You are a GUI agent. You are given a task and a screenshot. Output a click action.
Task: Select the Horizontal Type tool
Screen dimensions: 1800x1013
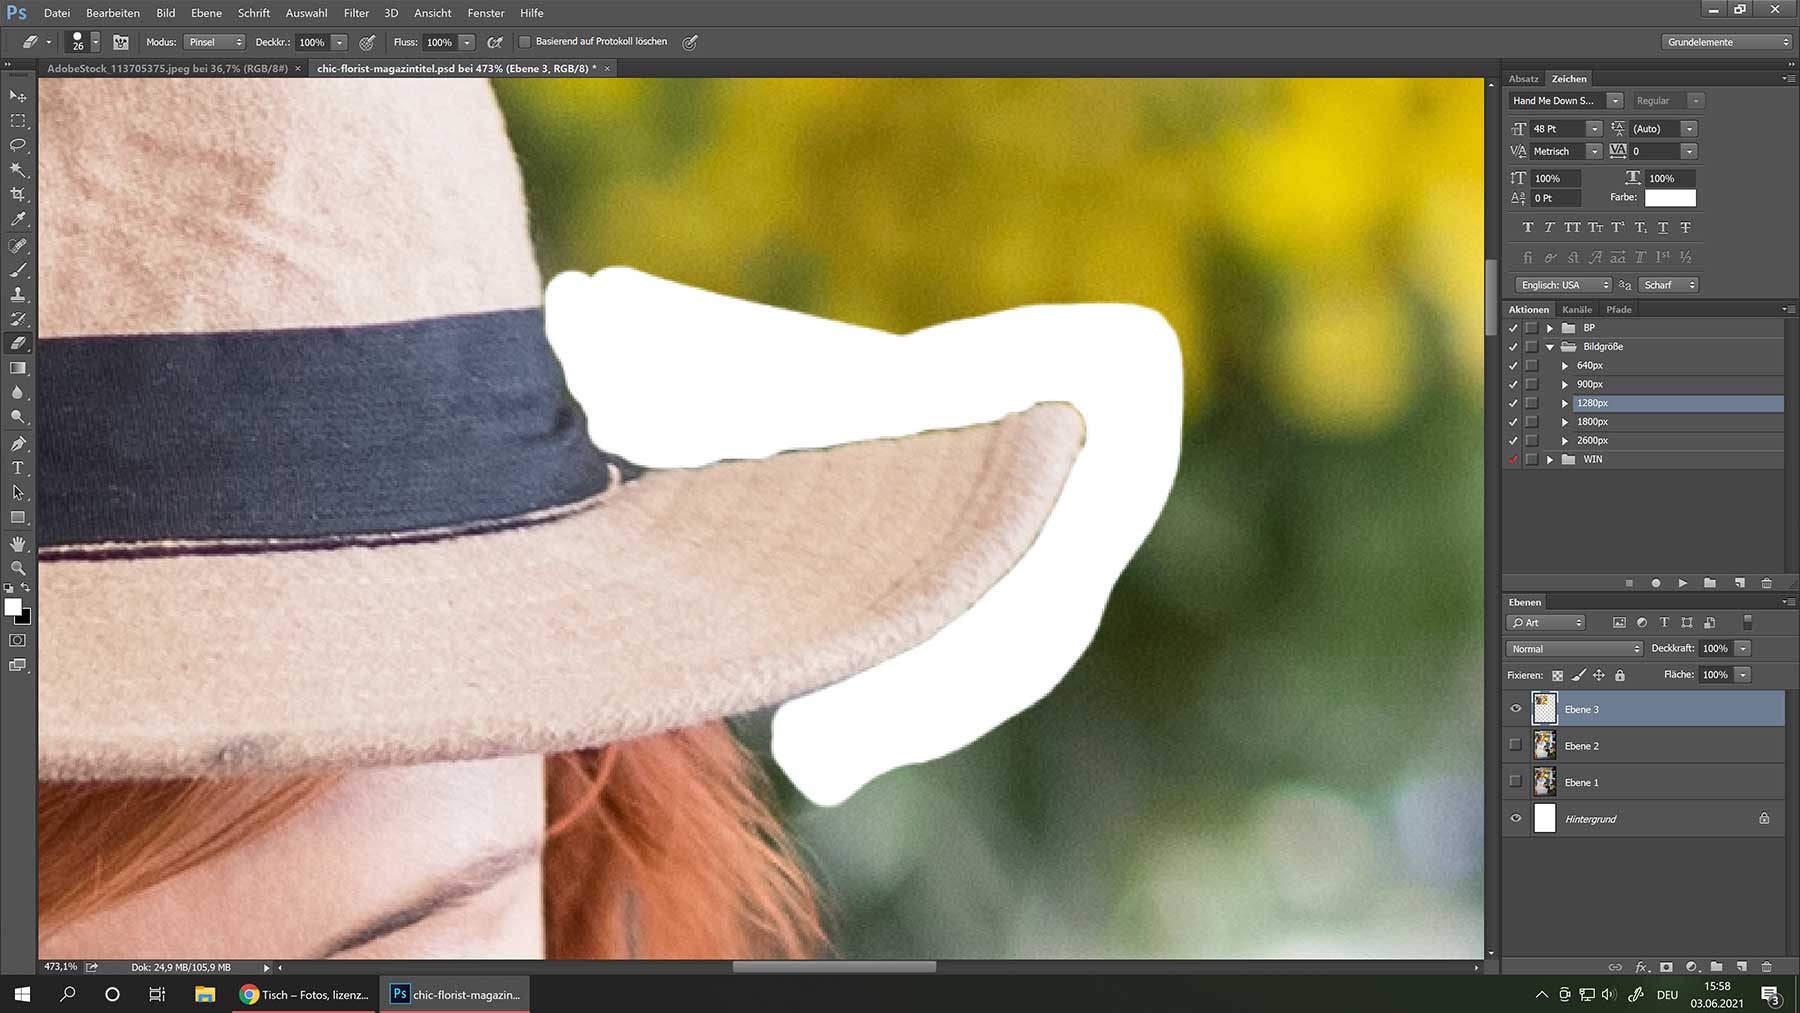18,468
